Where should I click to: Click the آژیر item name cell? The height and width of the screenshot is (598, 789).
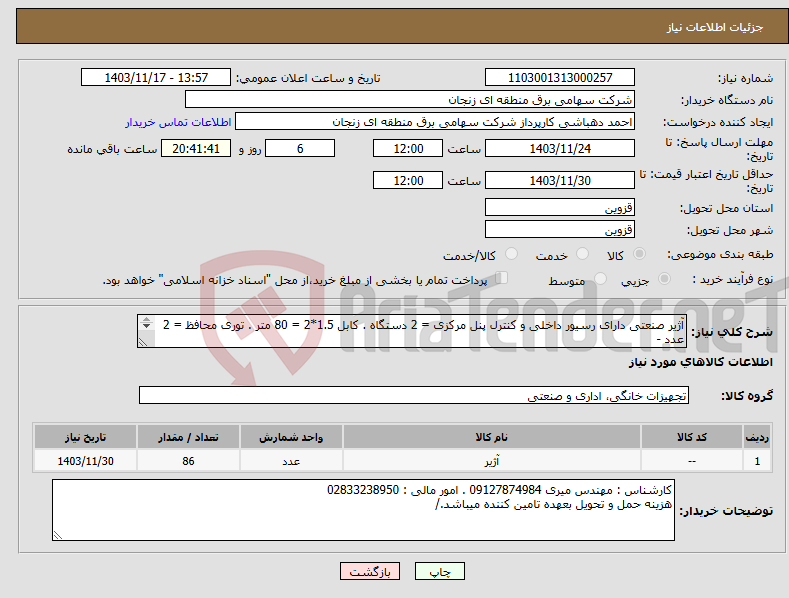[492, 461]
